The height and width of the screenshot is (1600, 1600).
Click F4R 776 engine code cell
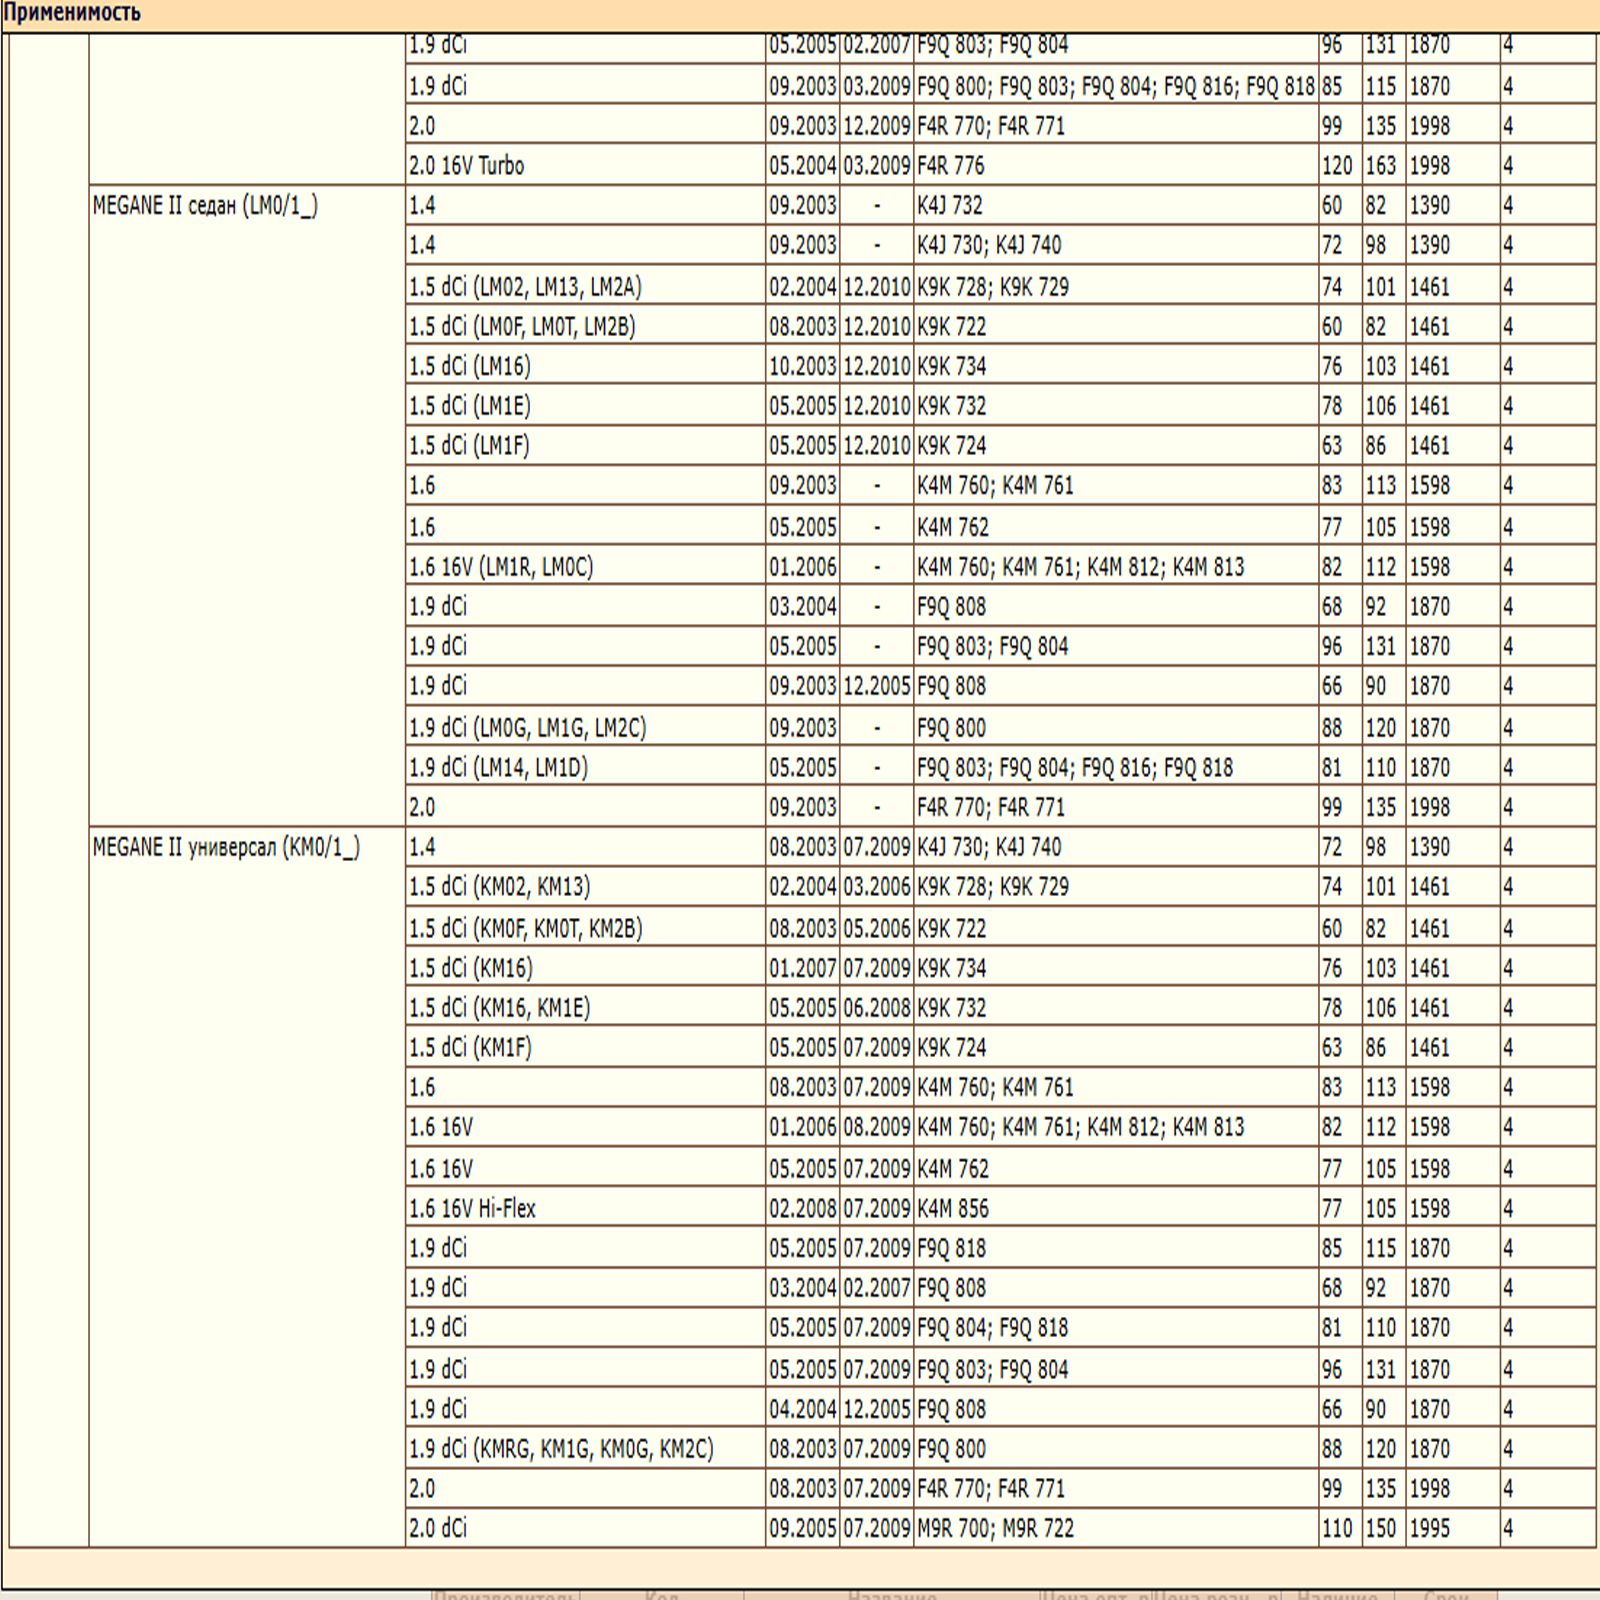1116,165
